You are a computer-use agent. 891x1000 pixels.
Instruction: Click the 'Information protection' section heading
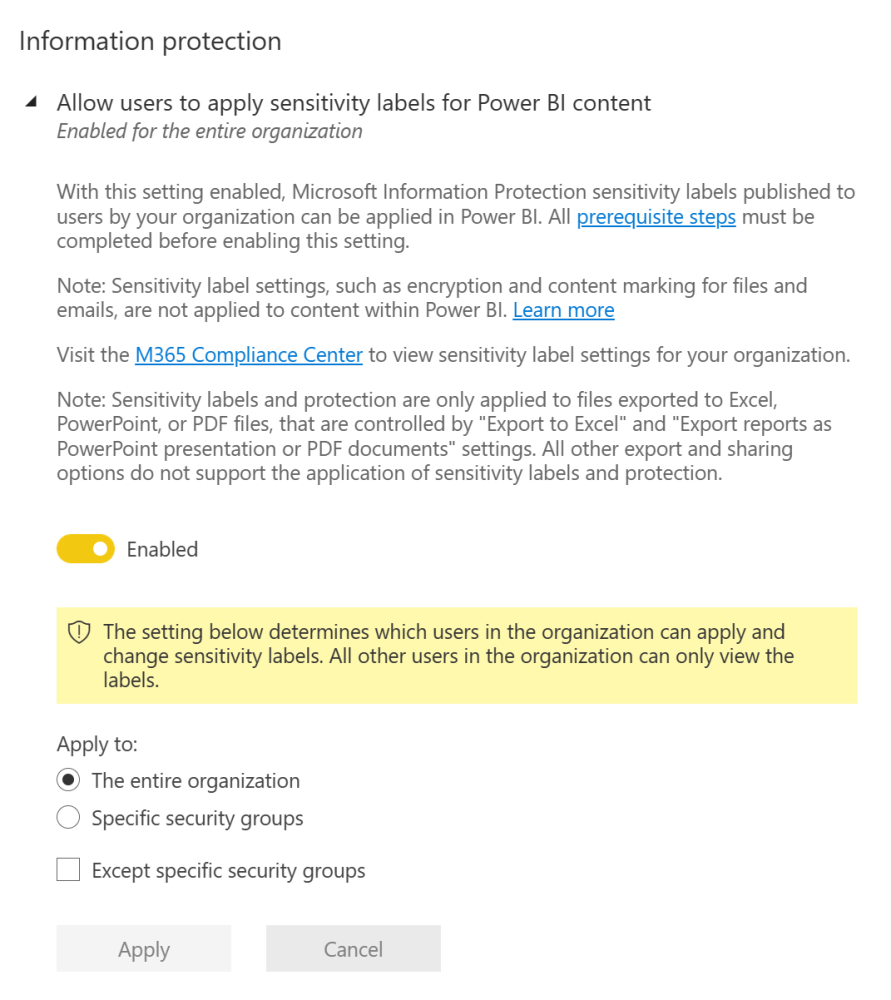tap(150, 41)
